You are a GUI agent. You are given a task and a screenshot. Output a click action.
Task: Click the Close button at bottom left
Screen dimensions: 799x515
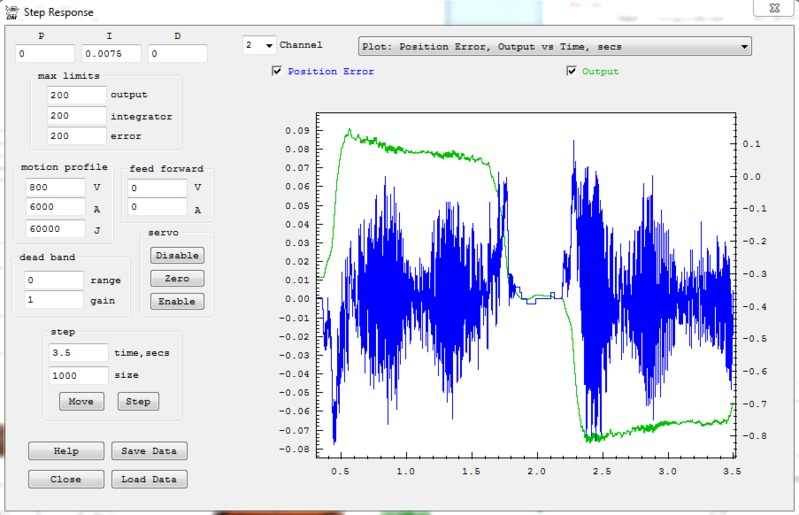point(65,479)
